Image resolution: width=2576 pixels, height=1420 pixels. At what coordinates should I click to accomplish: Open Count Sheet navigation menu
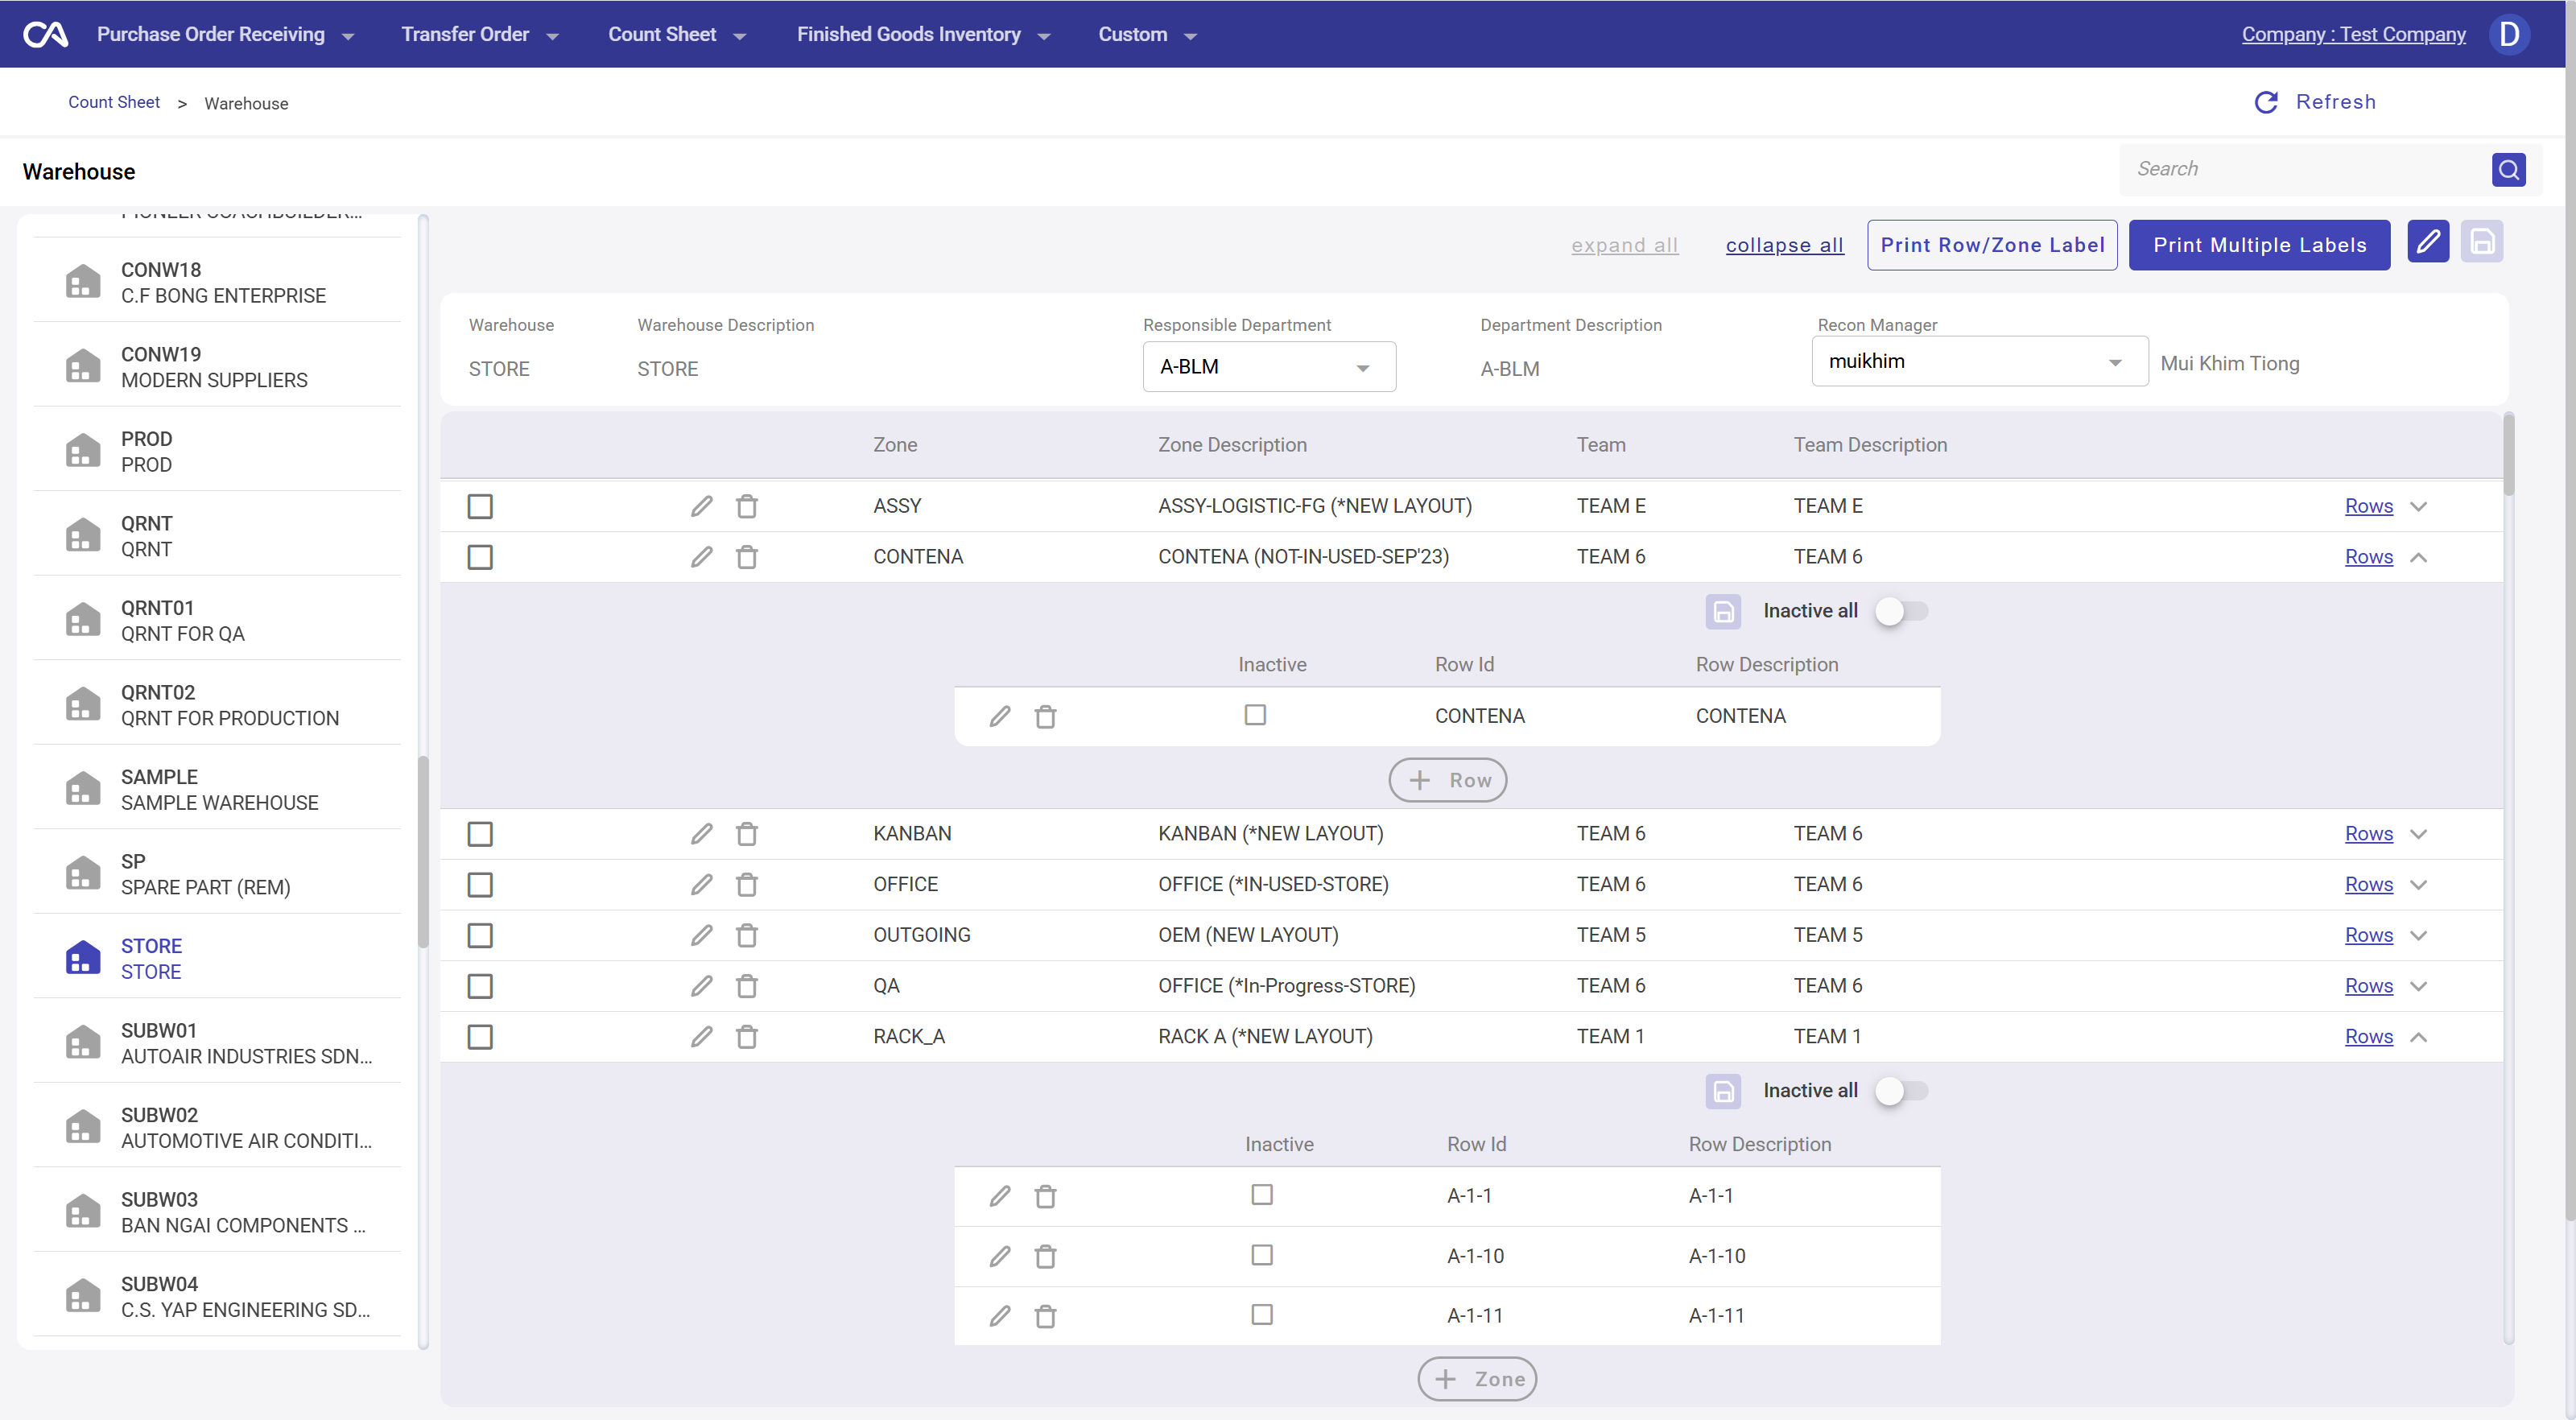pos(677,34)
